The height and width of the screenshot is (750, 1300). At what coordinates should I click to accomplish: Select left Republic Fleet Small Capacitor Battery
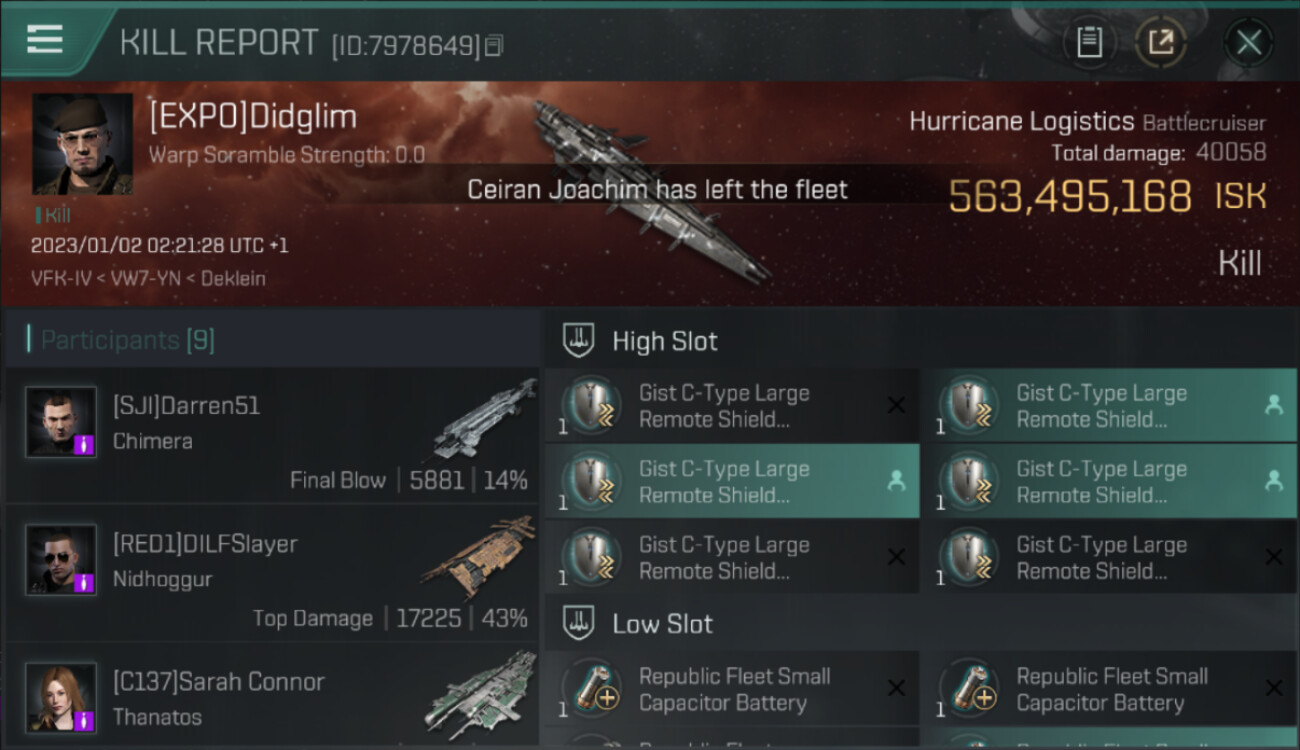point(732,689)
